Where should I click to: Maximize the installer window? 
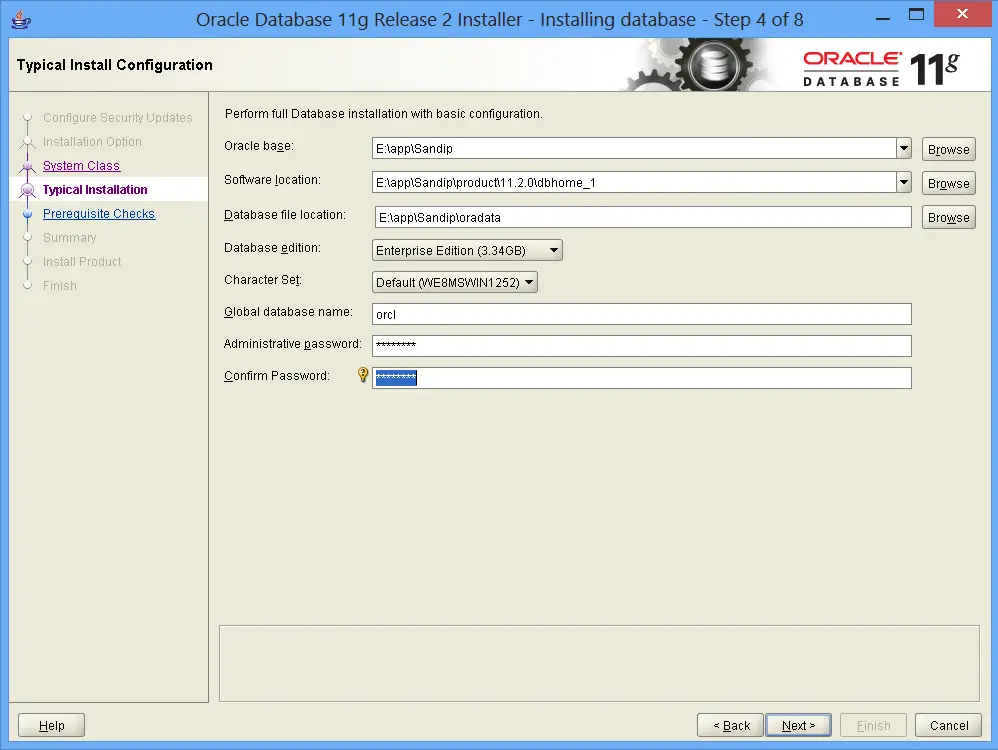pyautogui.click(x=917, y=15)
